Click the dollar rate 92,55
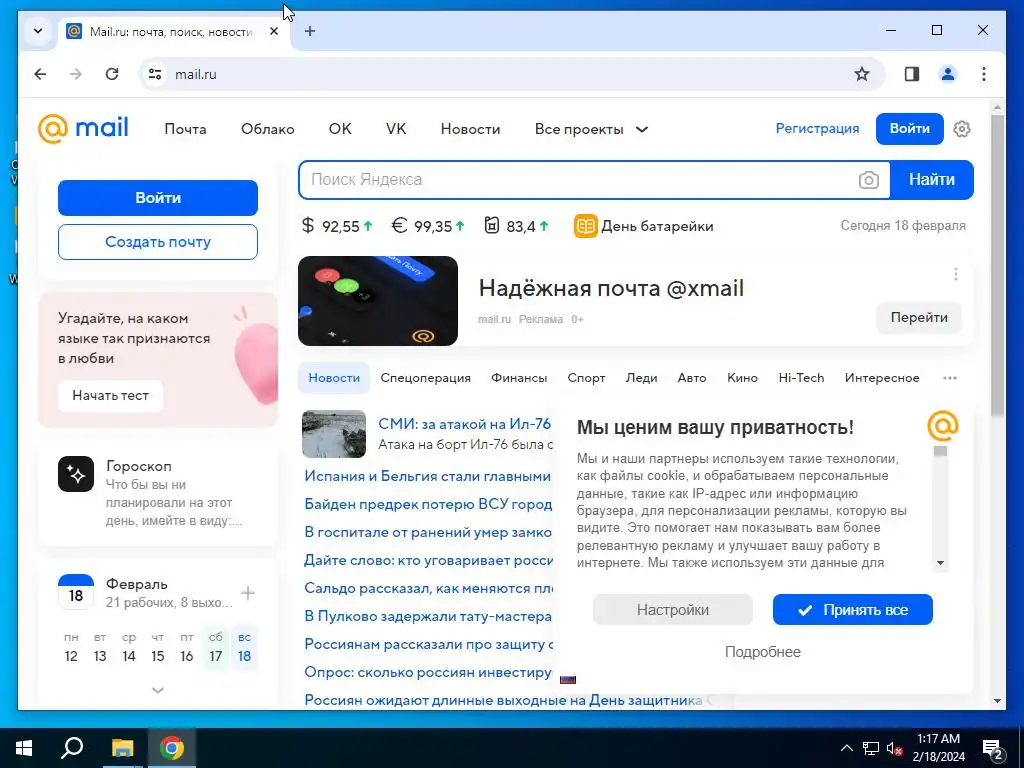Screen dimensions: 1024x768 pyautogui.click(x=337, y=226)
